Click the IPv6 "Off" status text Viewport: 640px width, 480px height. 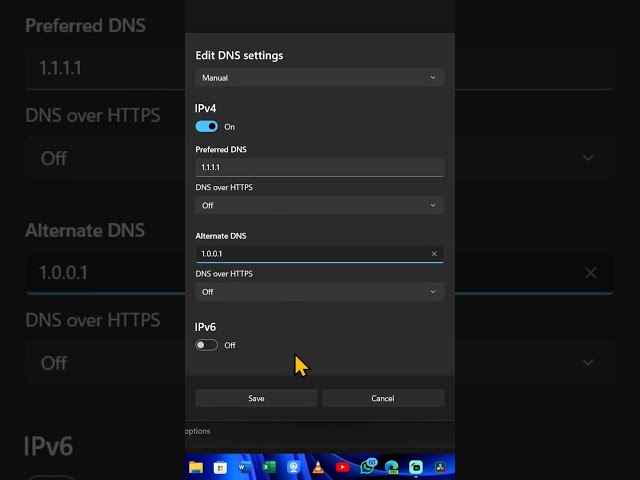(230, 345)
